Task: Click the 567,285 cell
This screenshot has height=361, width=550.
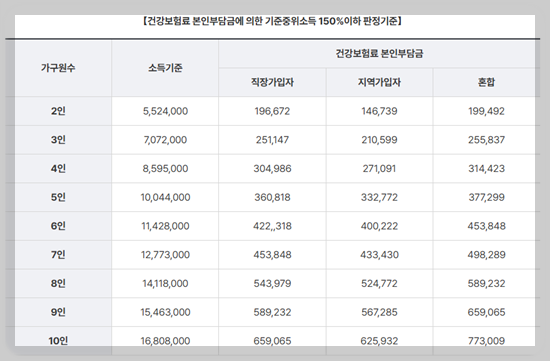Action: pyautogui.click(x=380, y=313)
